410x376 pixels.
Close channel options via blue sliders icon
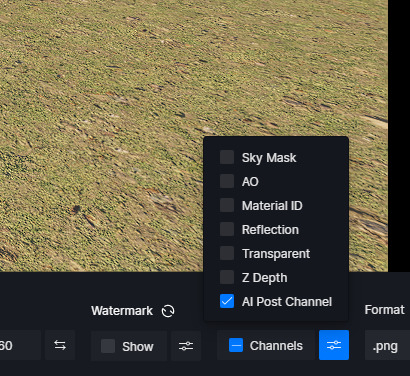coord(334,345)
